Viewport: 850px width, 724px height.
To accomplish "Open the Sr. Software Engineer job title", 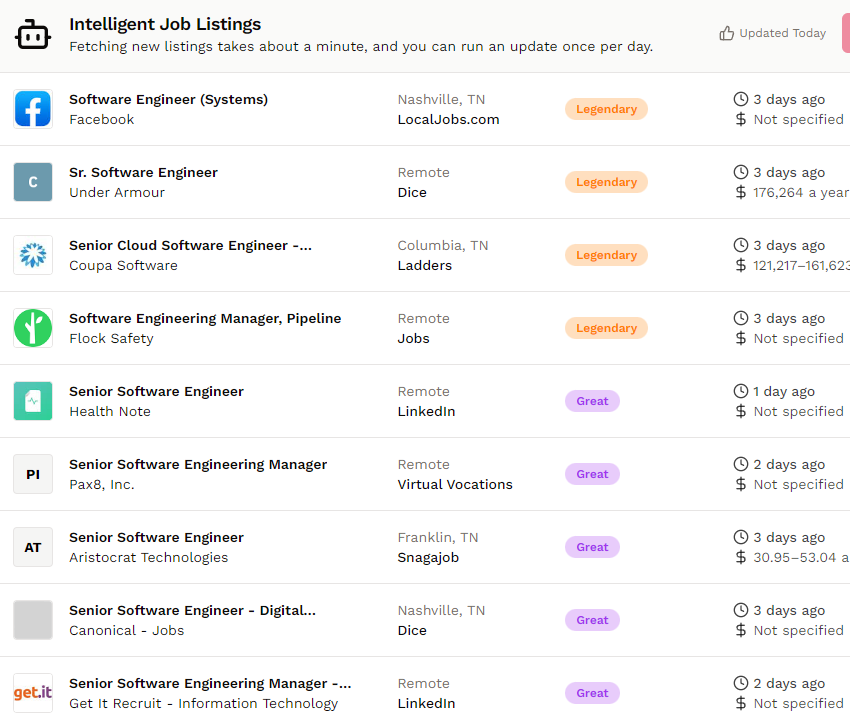I will pos(143,172).
